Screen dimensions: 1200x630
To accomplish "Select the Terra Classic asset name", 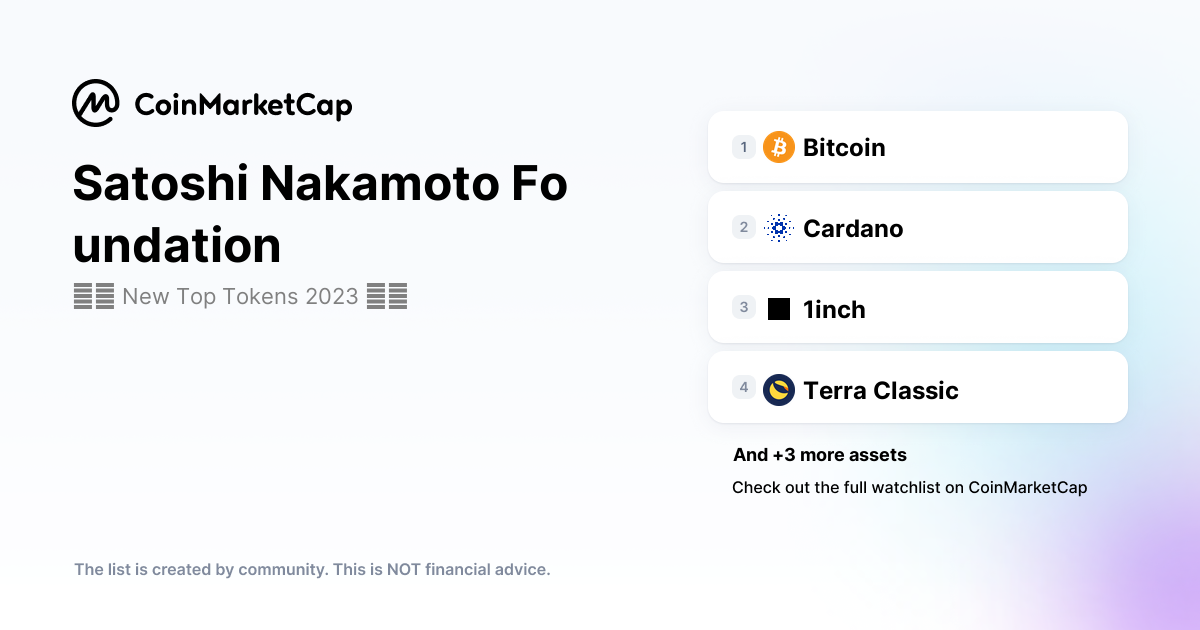I will coord(880,390).
